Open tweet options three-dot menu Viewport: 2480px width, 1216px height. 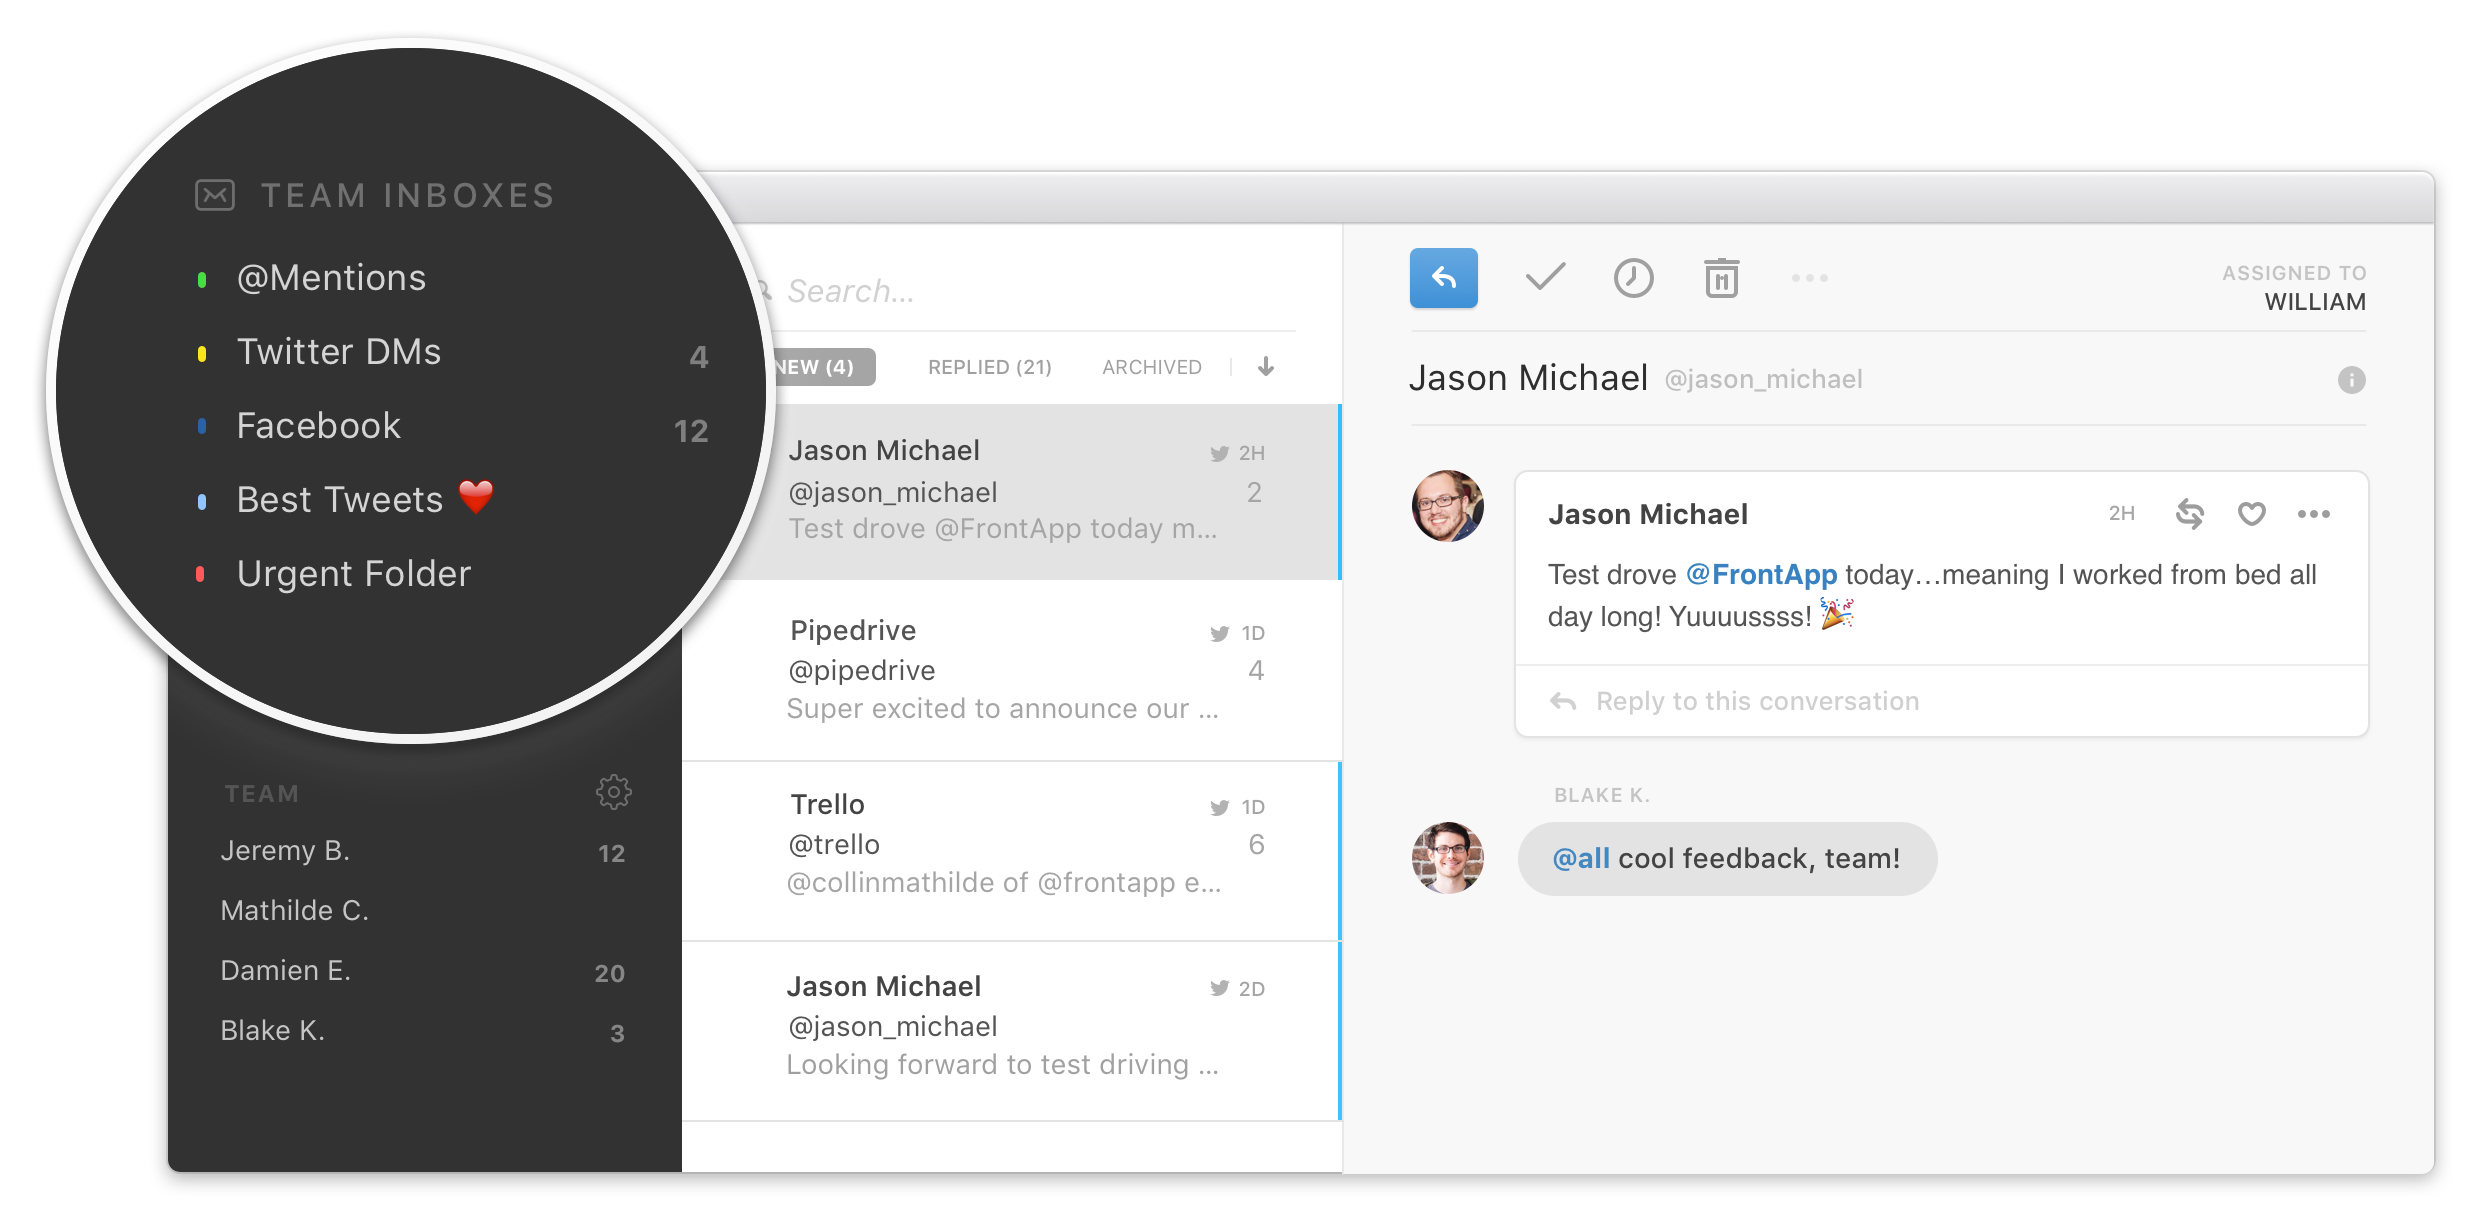pos(2313,514)
